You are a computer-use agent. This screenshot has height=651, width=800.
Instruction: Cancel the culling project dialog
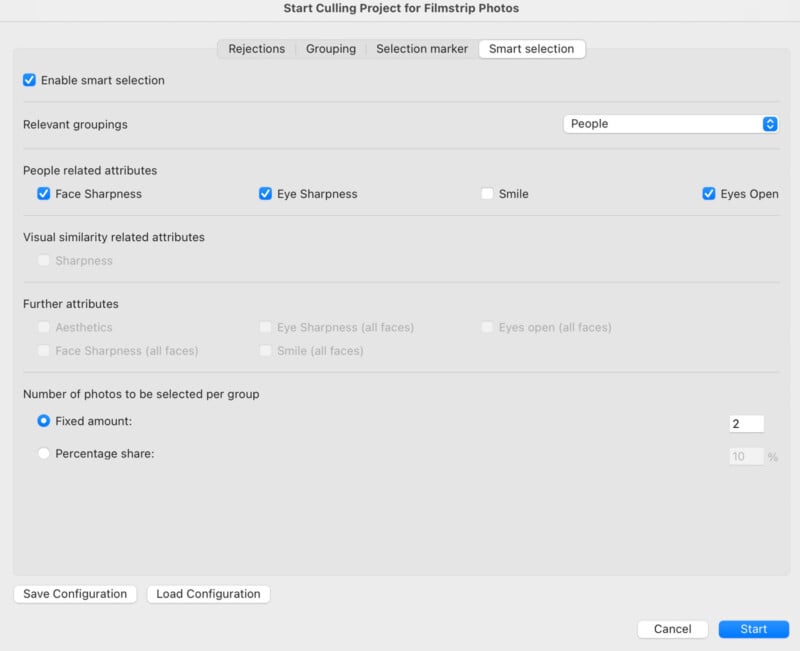pos(672,629)
